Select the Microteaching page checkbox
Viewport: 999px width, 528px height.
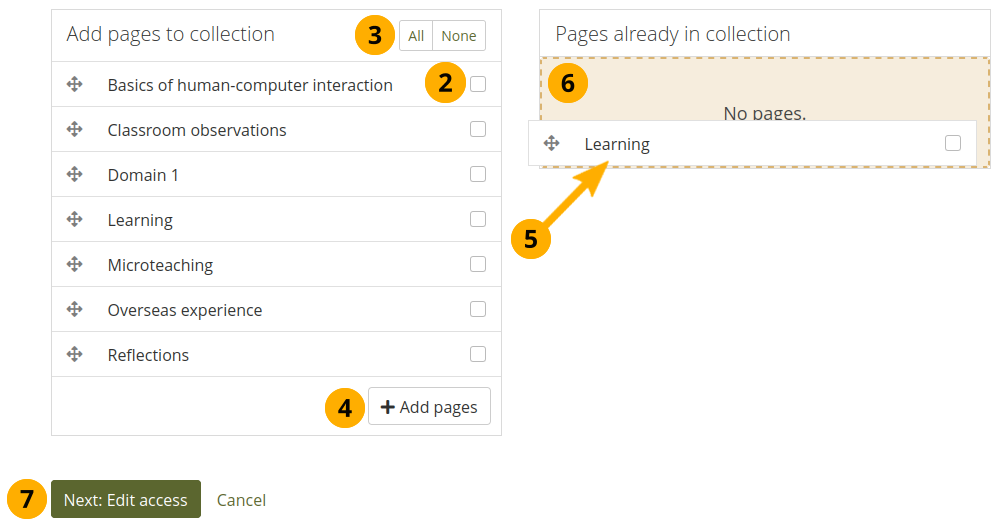[x=478, y=265]
